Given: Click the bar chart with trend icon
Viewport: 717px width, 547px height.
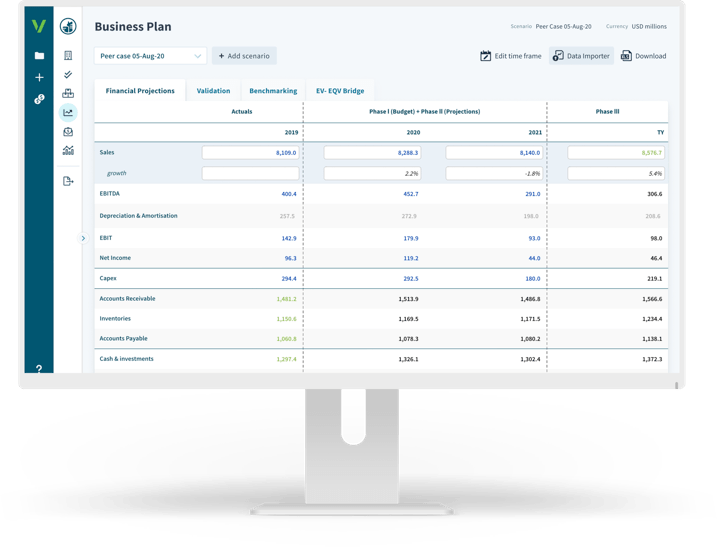Looking at the screenshot, I should click(68, 151).
